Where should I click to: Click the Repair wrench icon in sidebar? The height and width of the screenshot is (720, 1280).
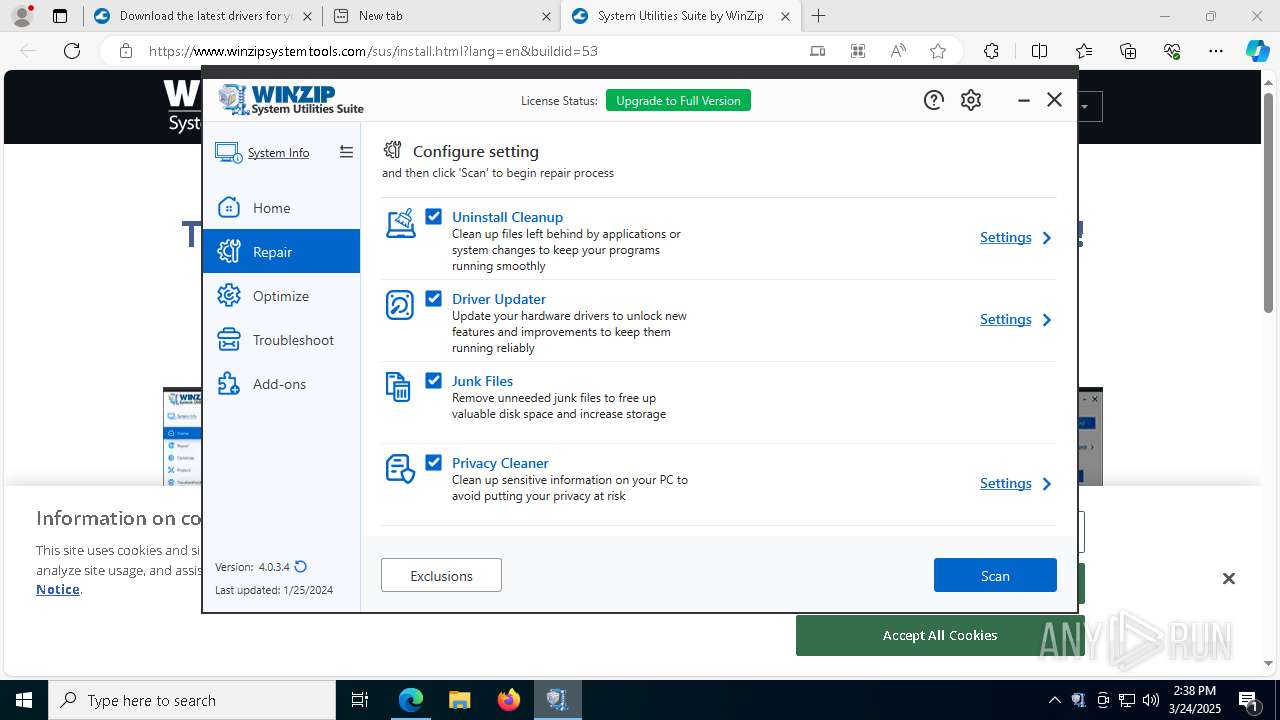click(x=229, y=251)
